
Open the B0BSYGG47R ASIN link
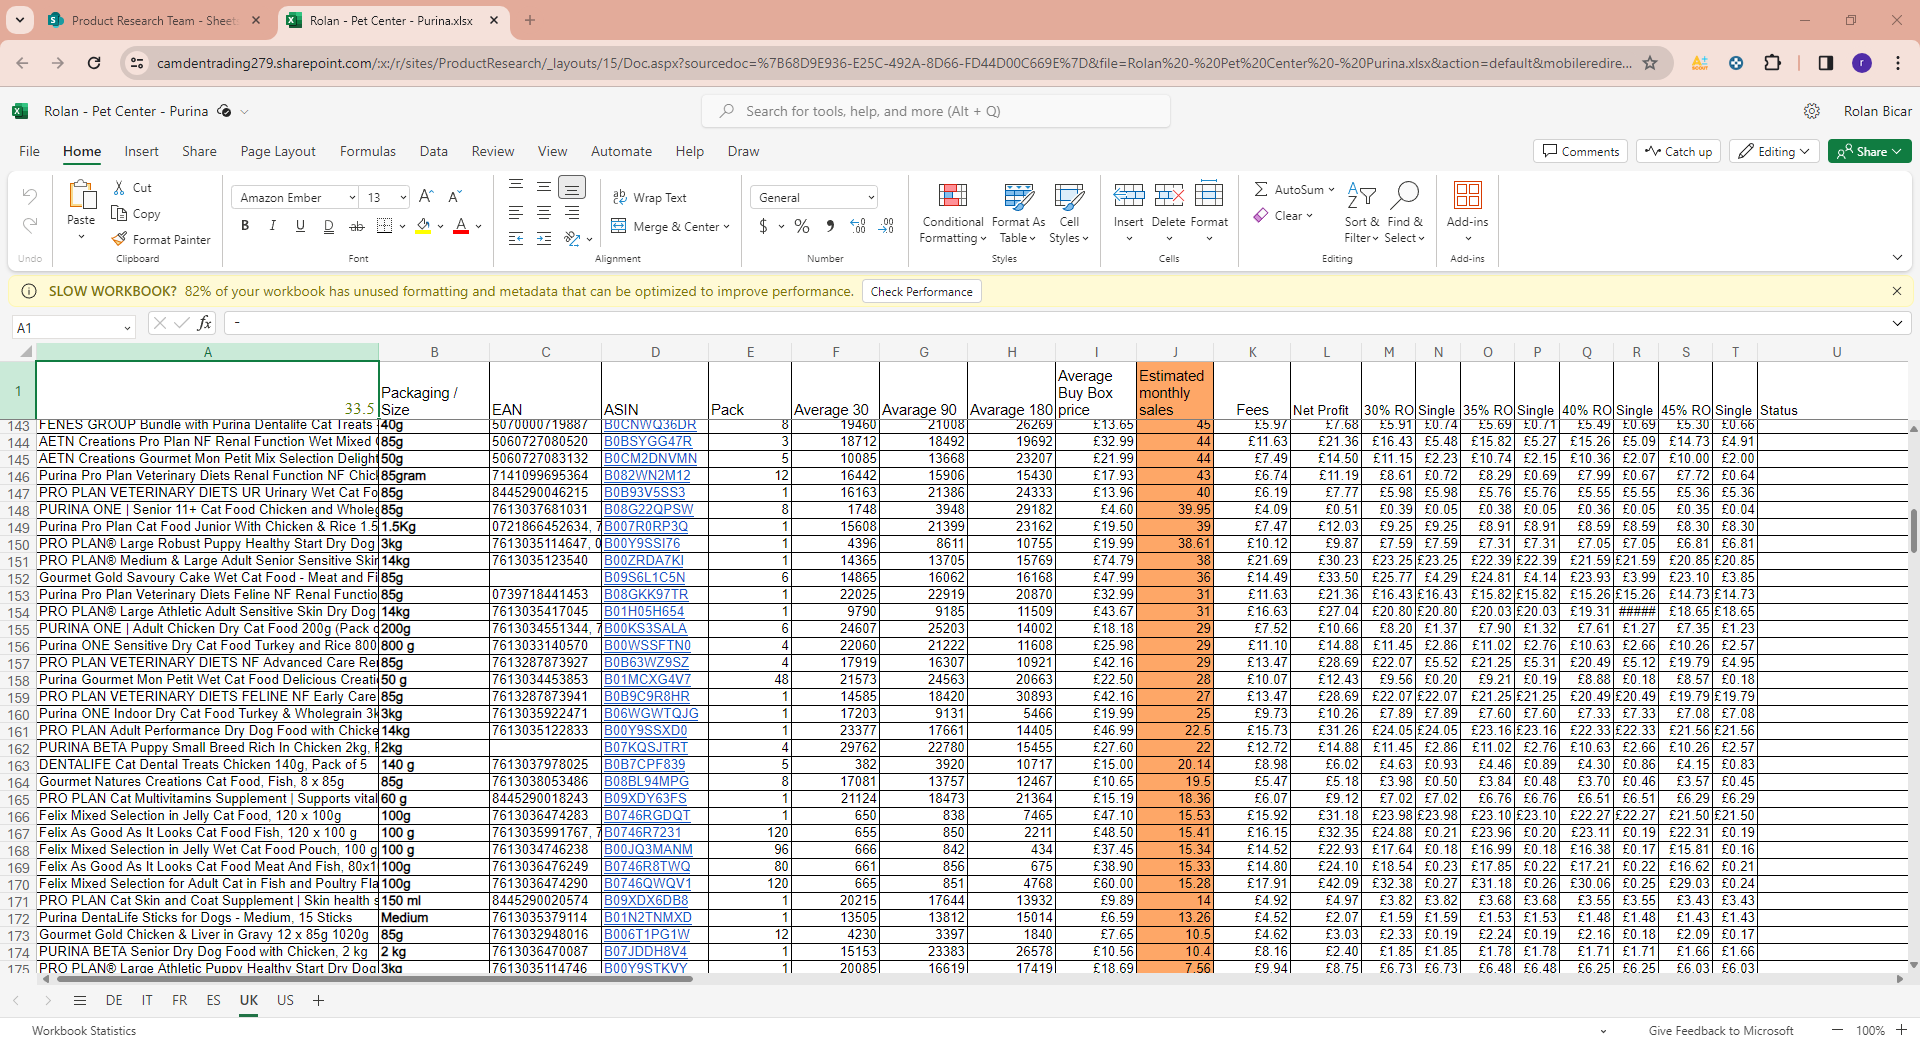pyautogui.click(x=647, y=441)
